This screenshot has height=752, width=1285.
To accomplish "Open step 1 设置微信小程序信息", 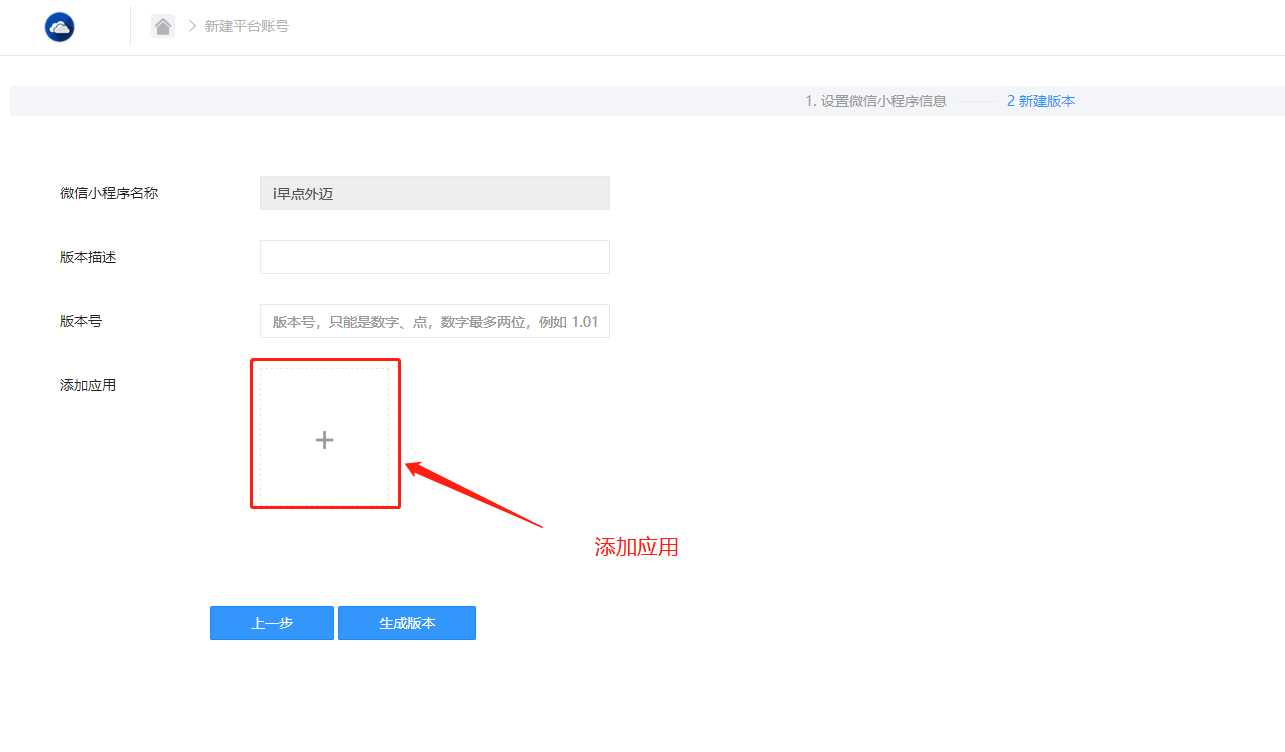I will tap(876, 101).
